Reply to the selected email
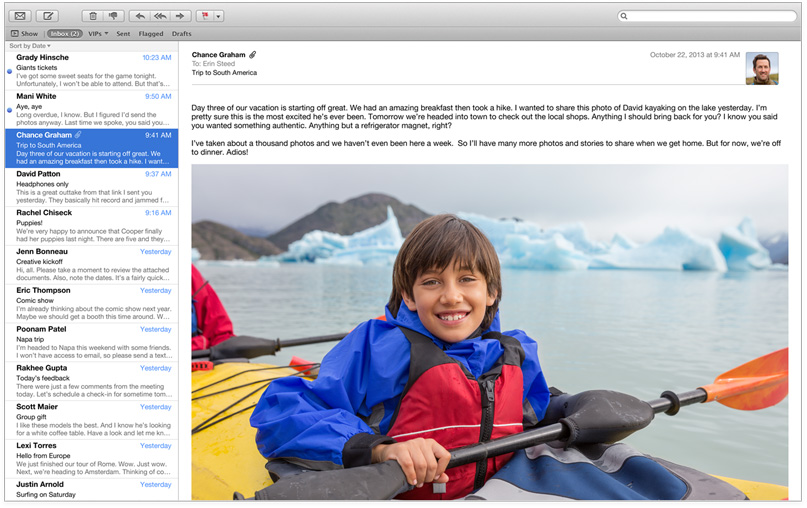This screenshot has height=508, width=807. [x=139, y=16]
